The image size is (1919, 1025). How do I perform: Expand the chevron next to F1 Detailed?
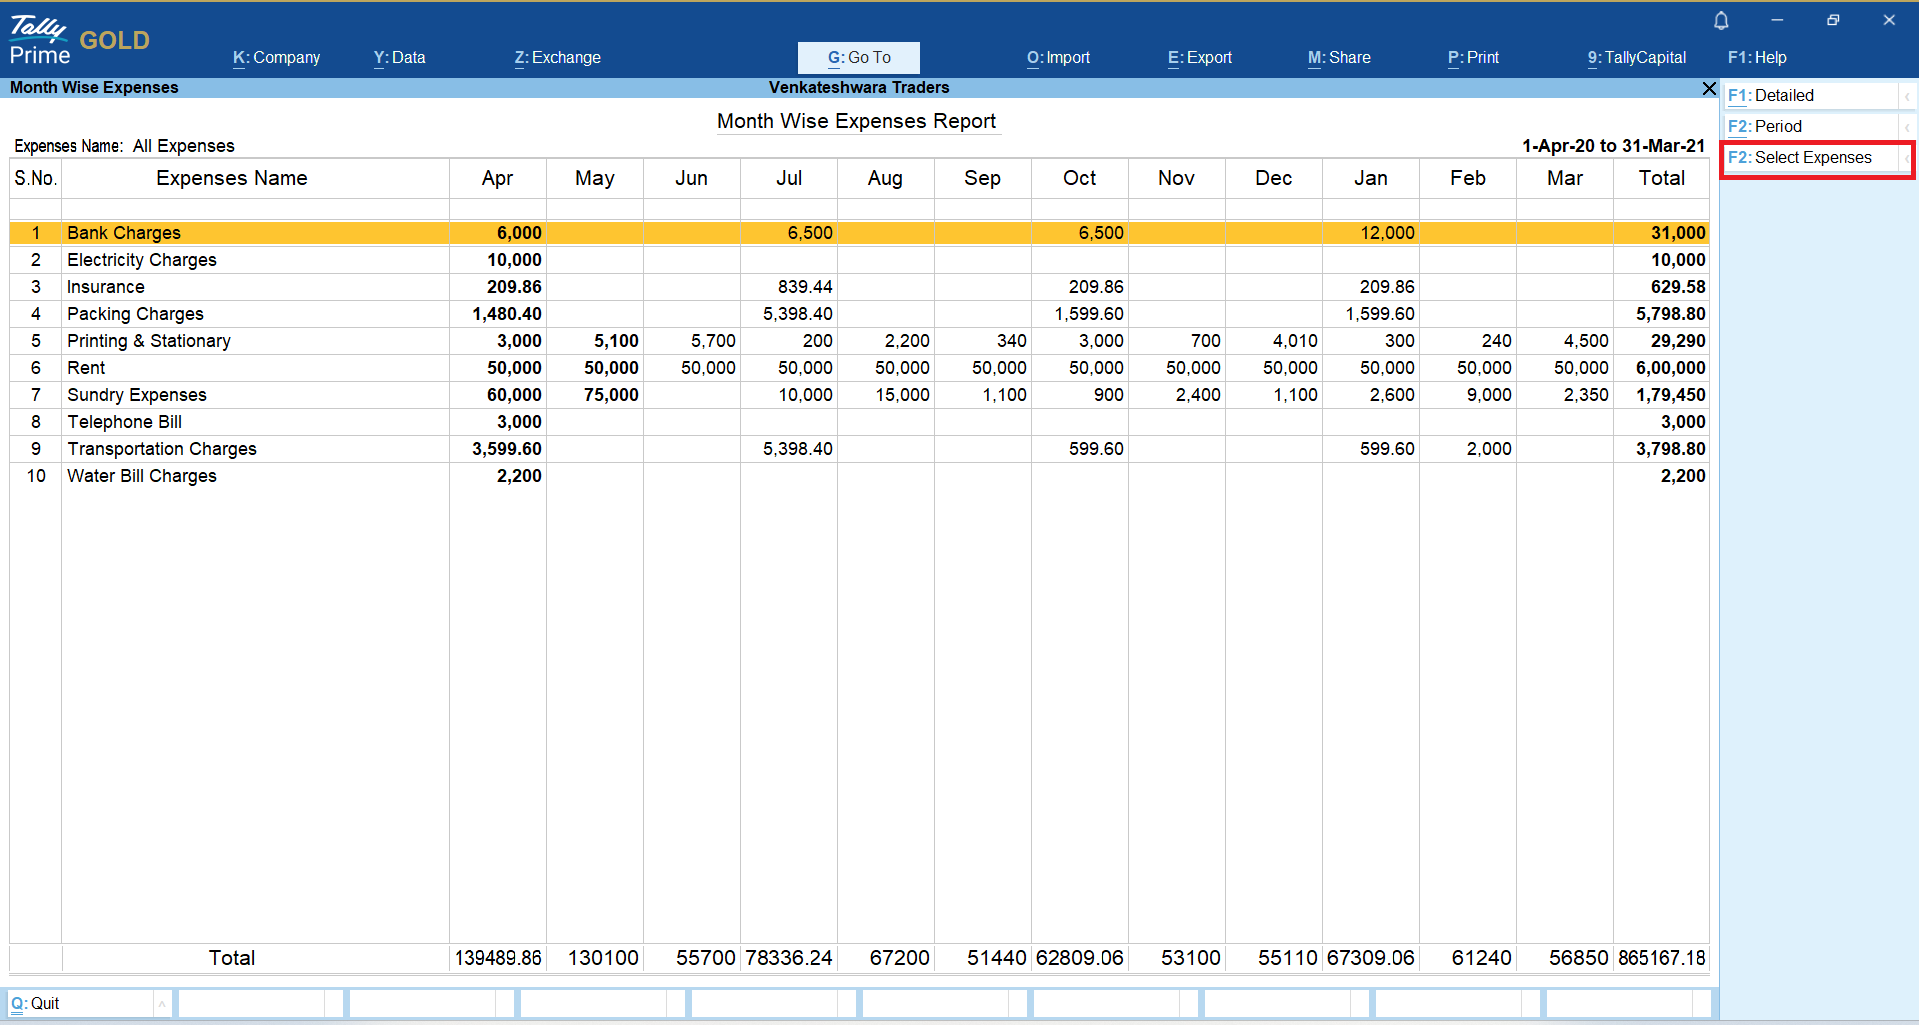coord(1907,96)
